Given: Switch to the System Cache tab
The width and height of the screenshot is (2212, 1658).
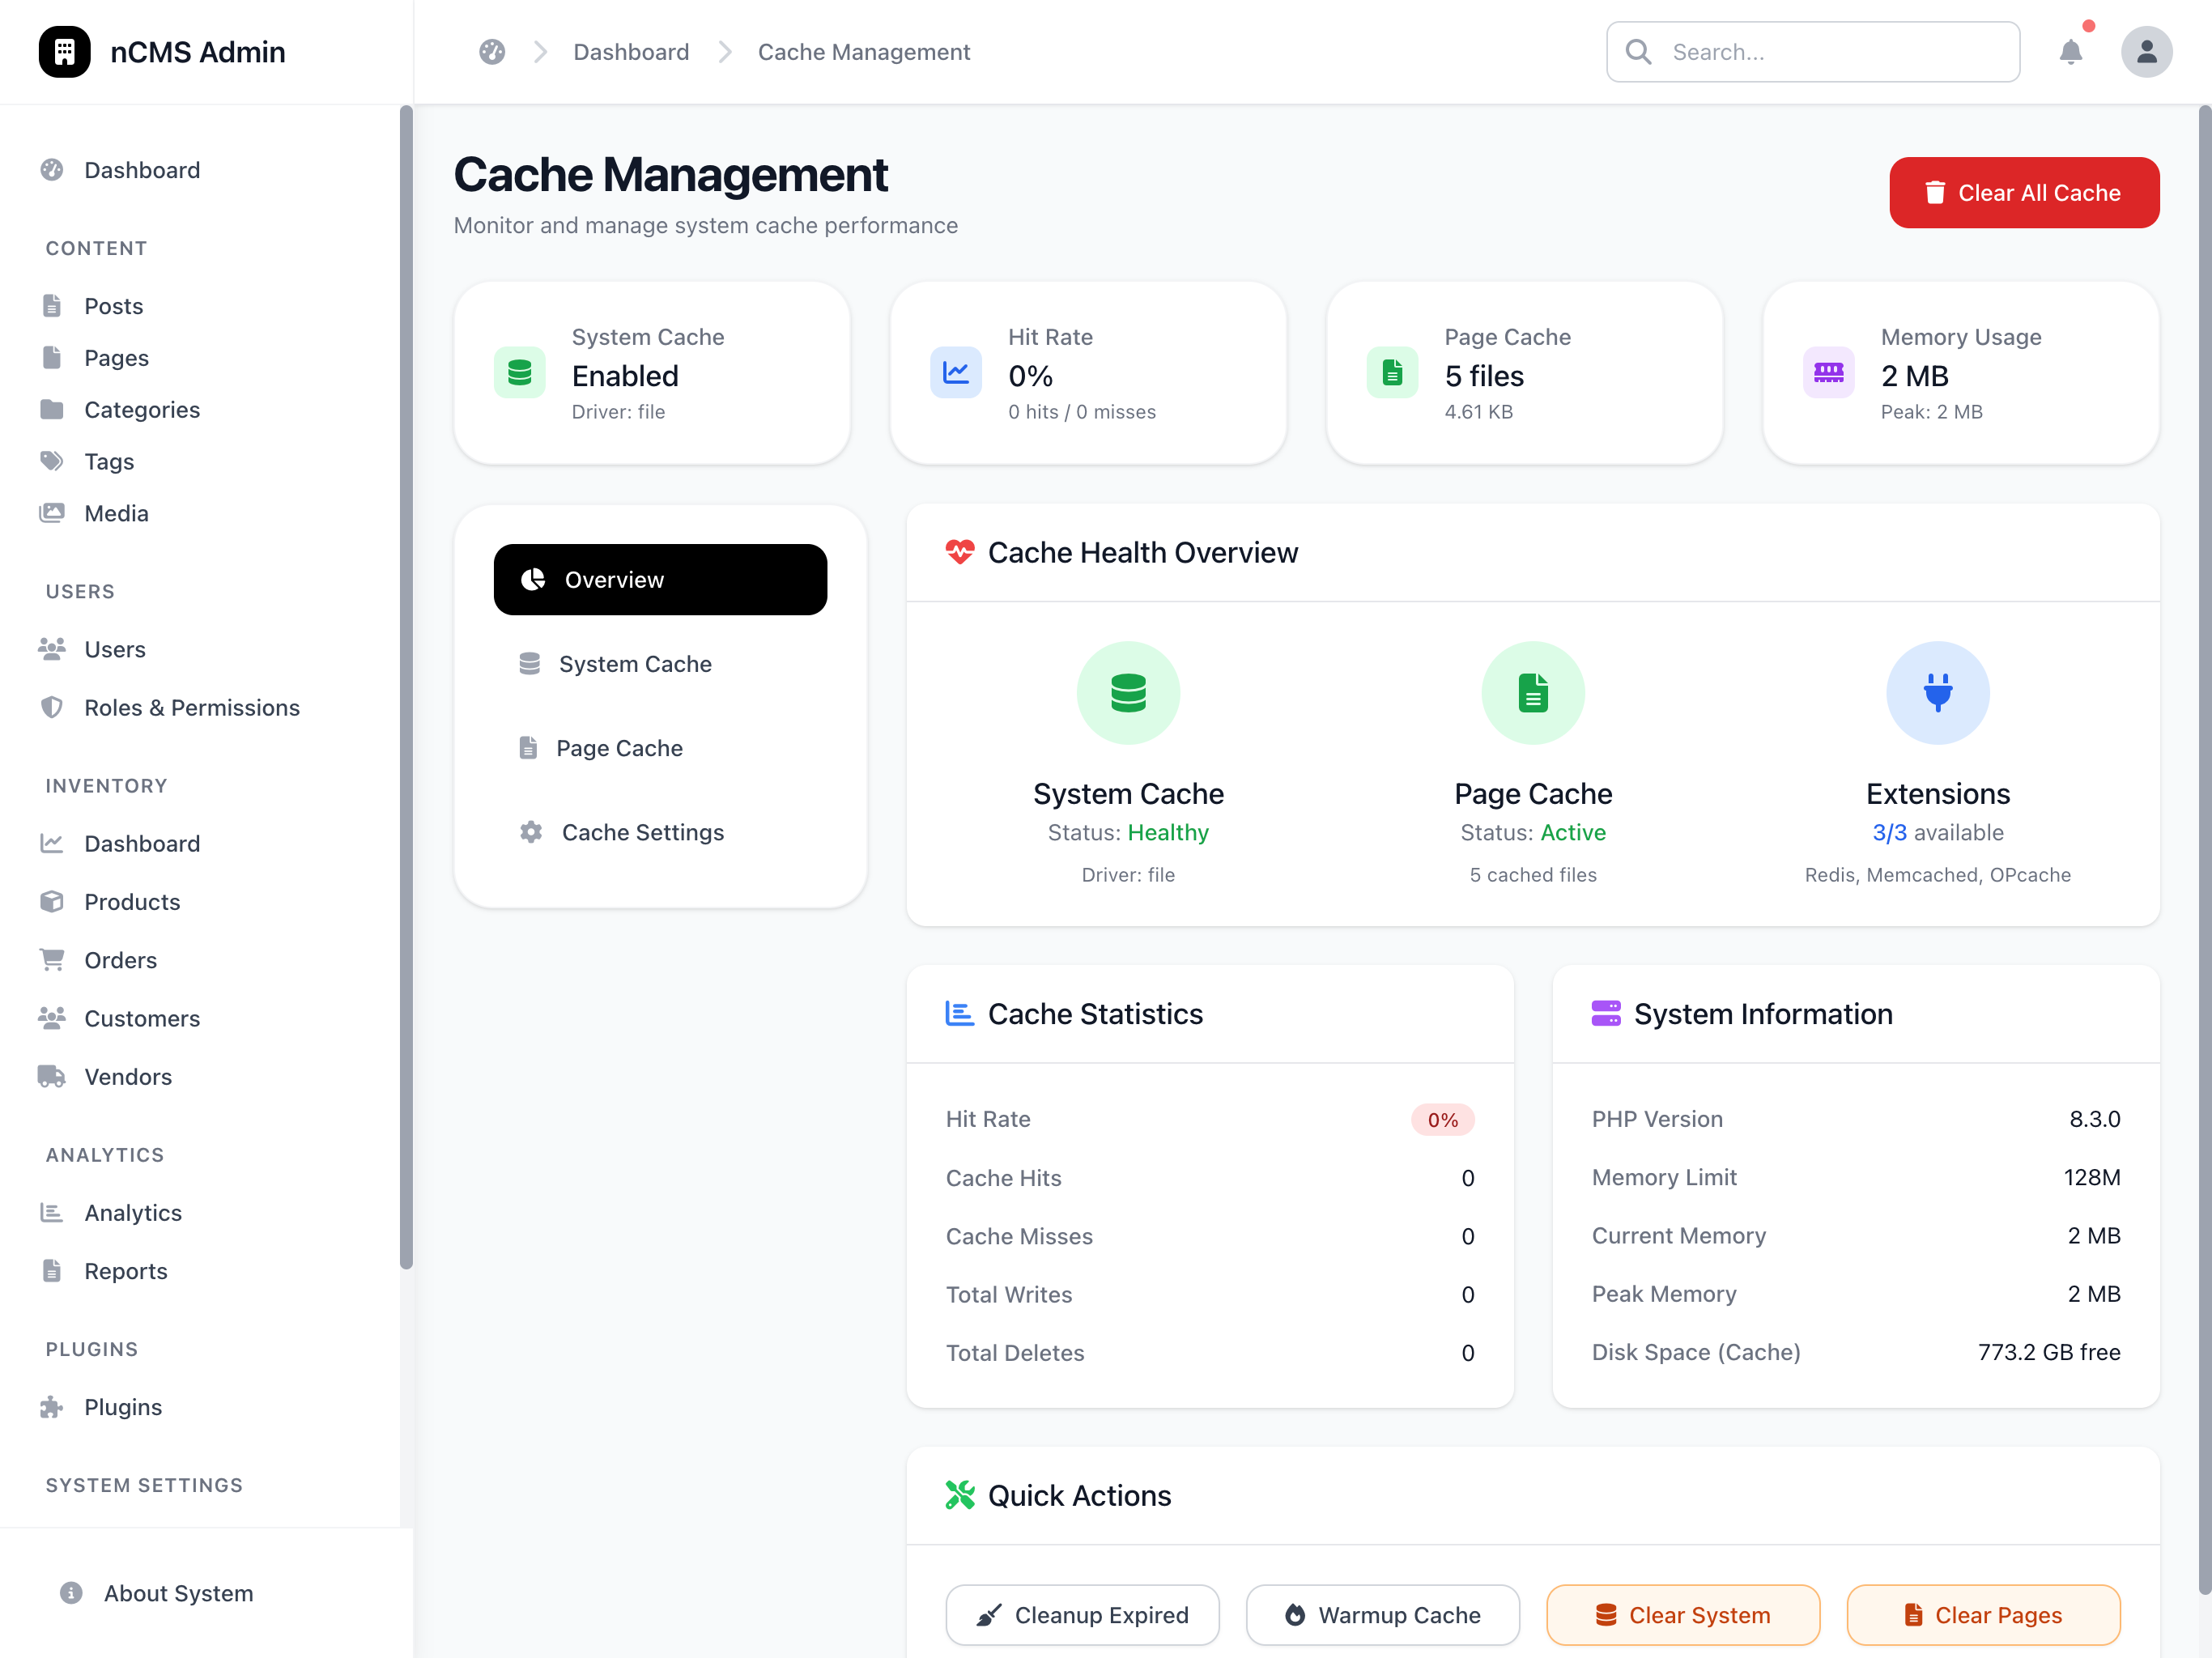Looking at the screenshot, I should 660,663.
